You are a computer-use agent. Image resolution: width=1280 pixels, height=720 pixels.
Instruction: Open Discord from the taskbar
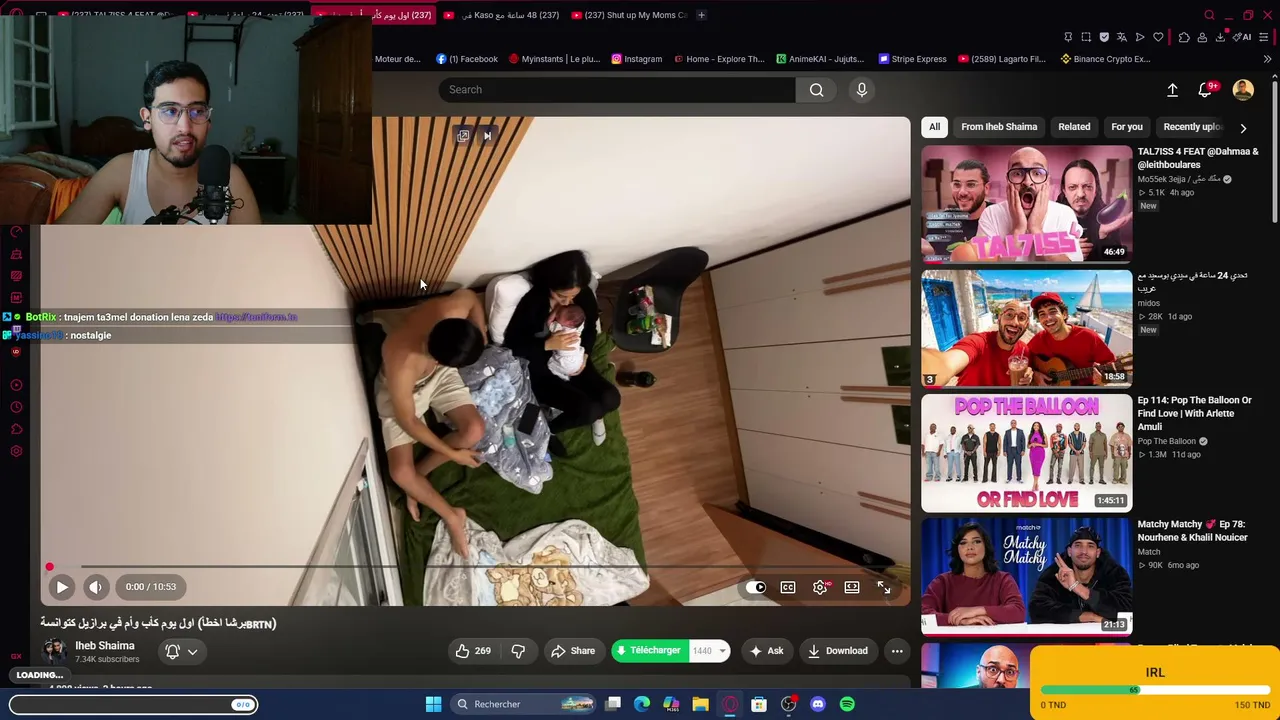click(818, 704)
